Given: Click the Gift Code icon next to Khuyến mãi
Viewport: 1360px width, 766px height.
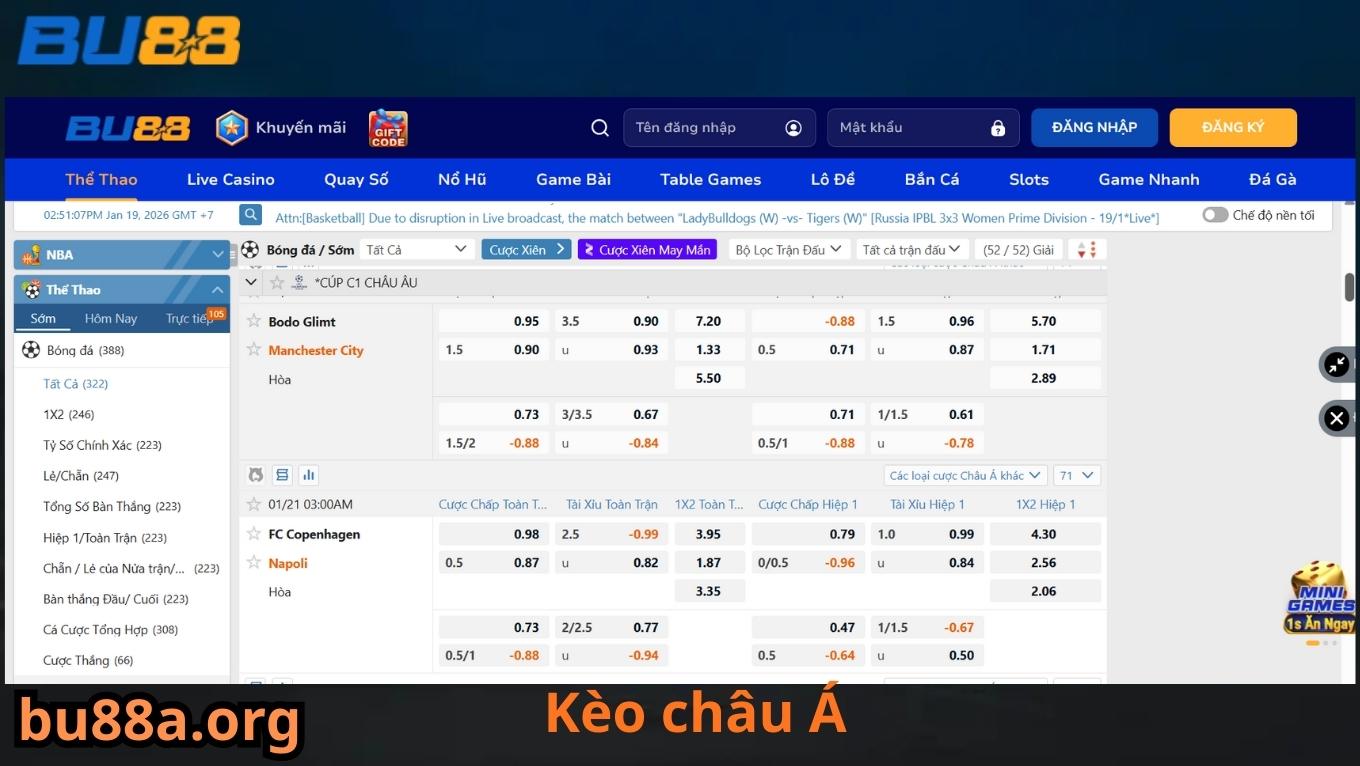Looking at the screenshot, I should click(388, 127).
